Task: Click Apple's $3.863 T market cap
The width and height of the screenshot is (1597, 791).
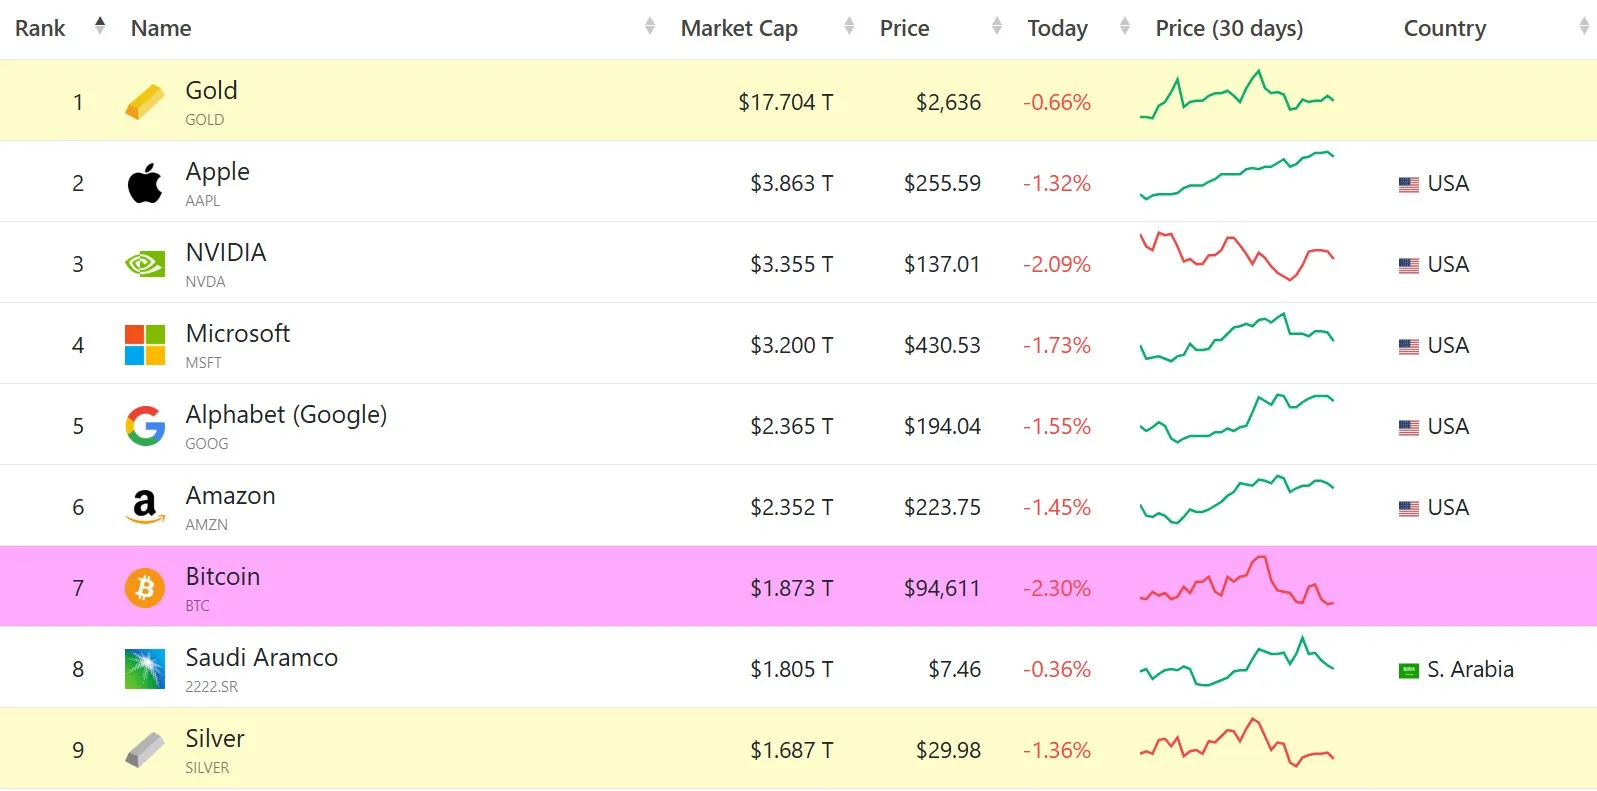Action: coord(791,183)
